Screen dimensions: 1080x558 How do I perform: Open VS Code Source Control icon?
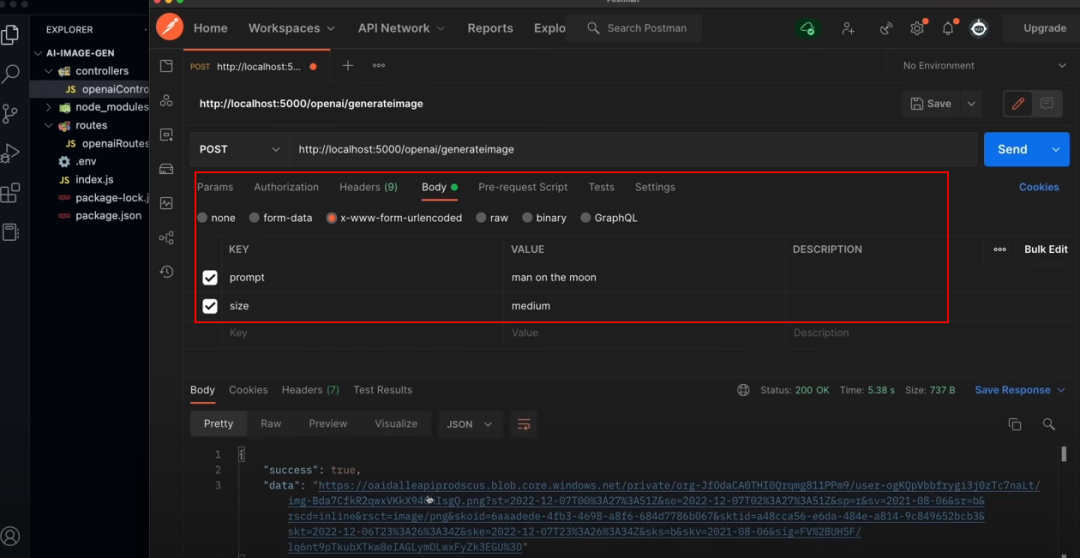pyautogui.click(x=10, y=114)
